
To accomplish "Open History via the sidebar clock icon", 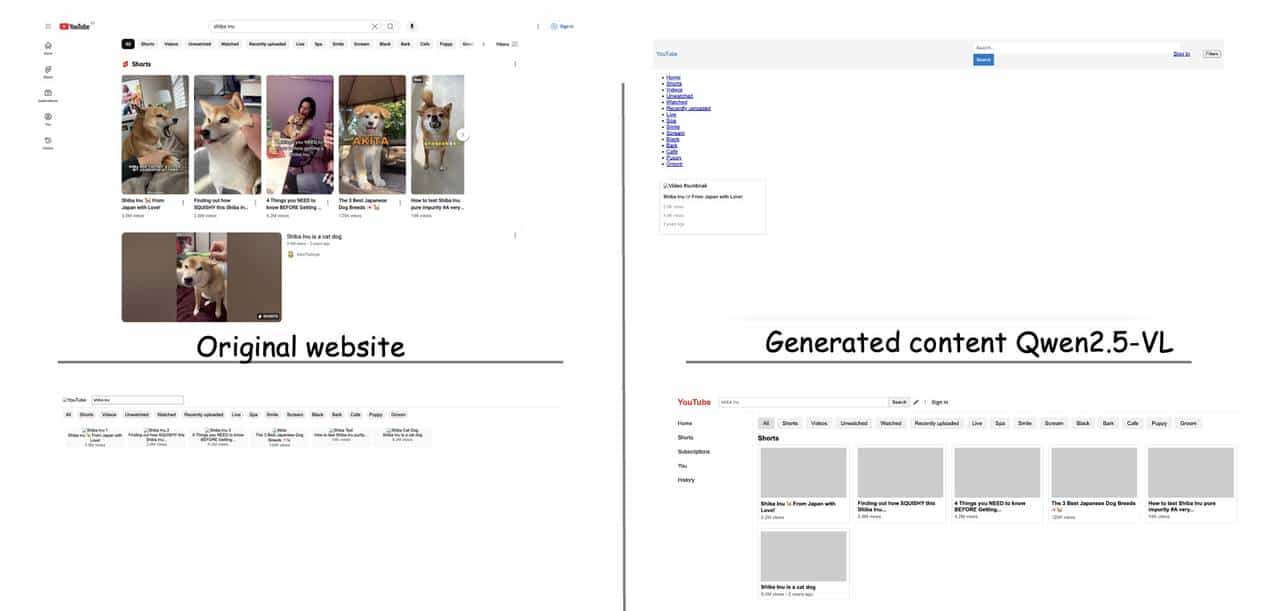I will tap(48, 140).
